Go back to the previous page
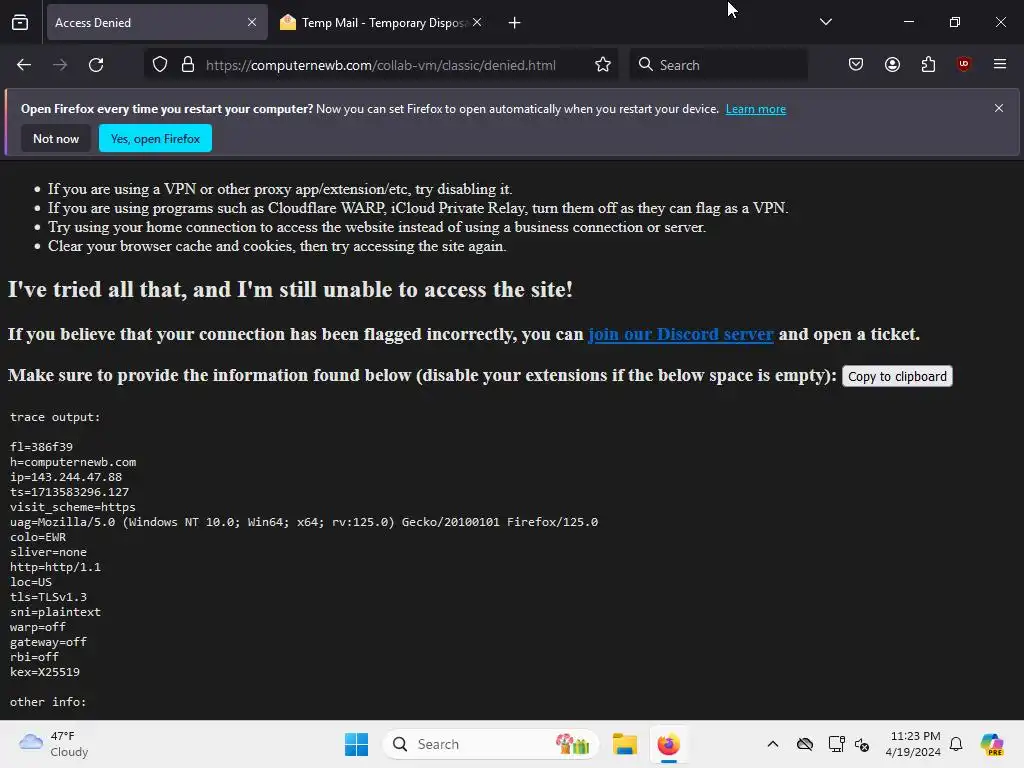This screenshot has height=768, width=1024. 24,65
